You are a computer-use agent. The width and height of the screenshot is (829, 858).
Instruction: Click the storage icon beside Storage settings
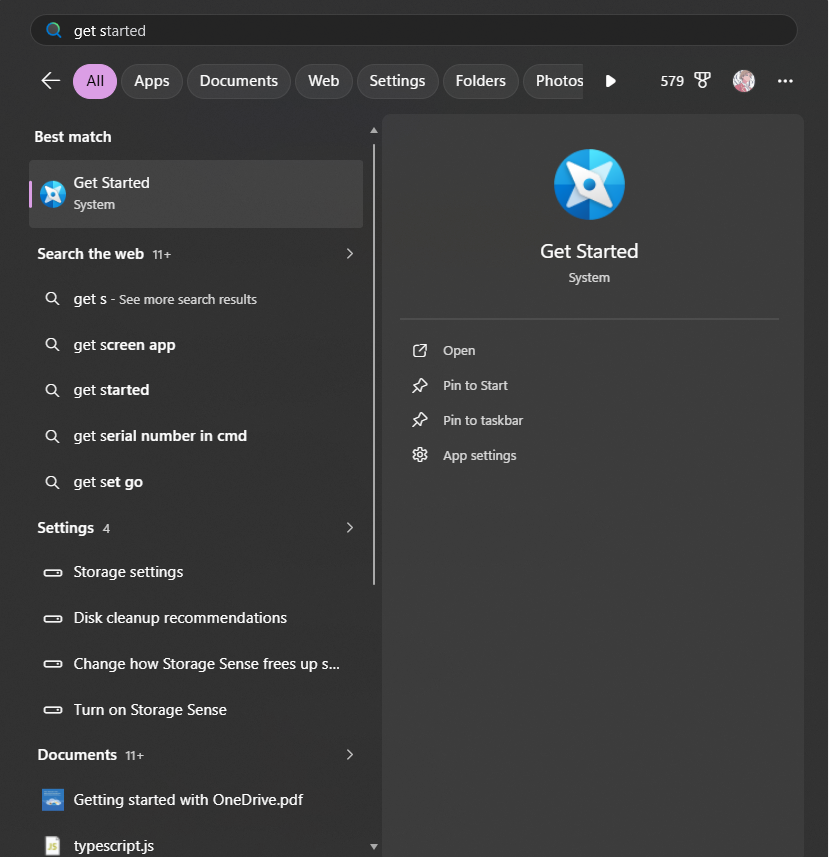(x=53, y=573)
